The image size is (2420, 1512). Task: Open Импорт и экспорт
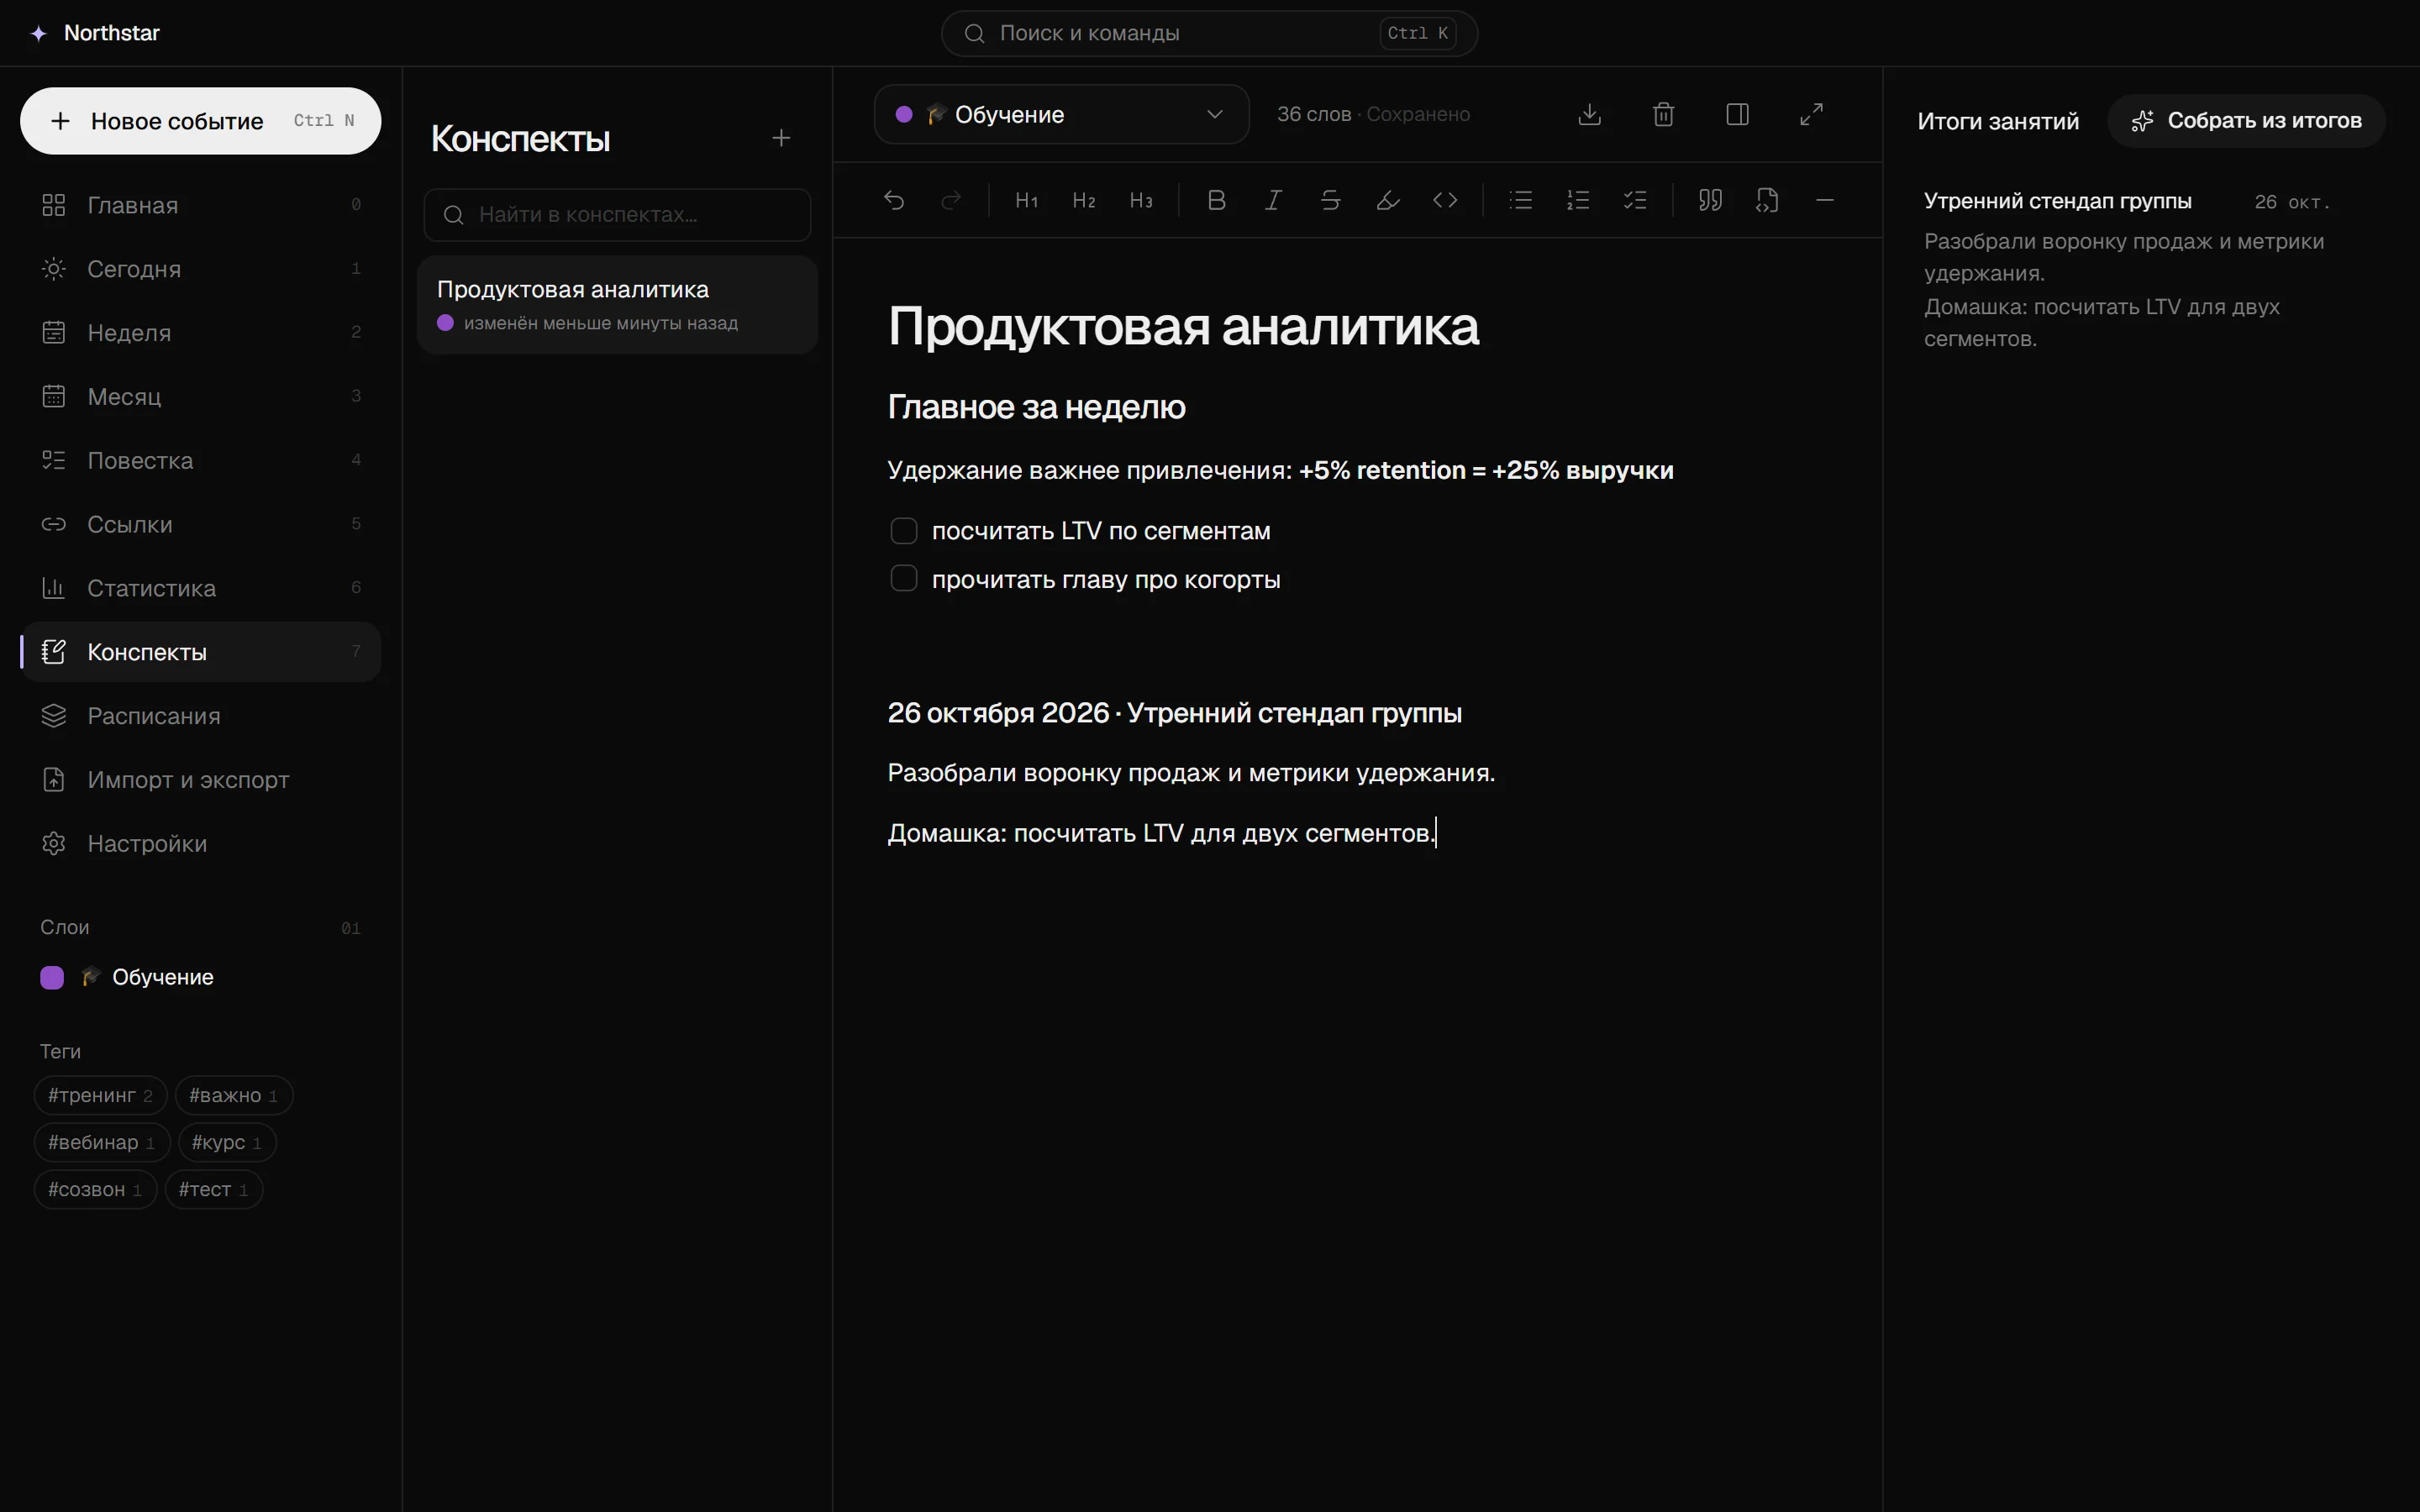click(x=201, y=780)
